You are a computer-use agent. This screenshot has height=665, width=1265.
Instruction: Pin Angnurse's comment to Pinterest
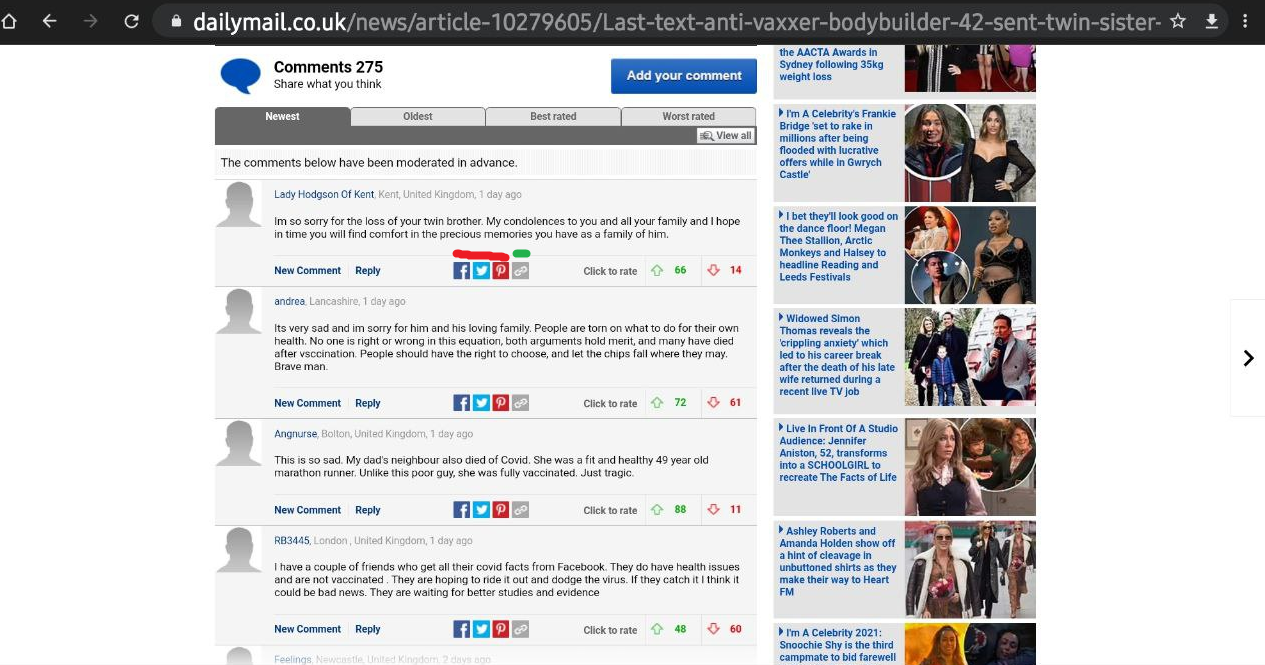500,509
